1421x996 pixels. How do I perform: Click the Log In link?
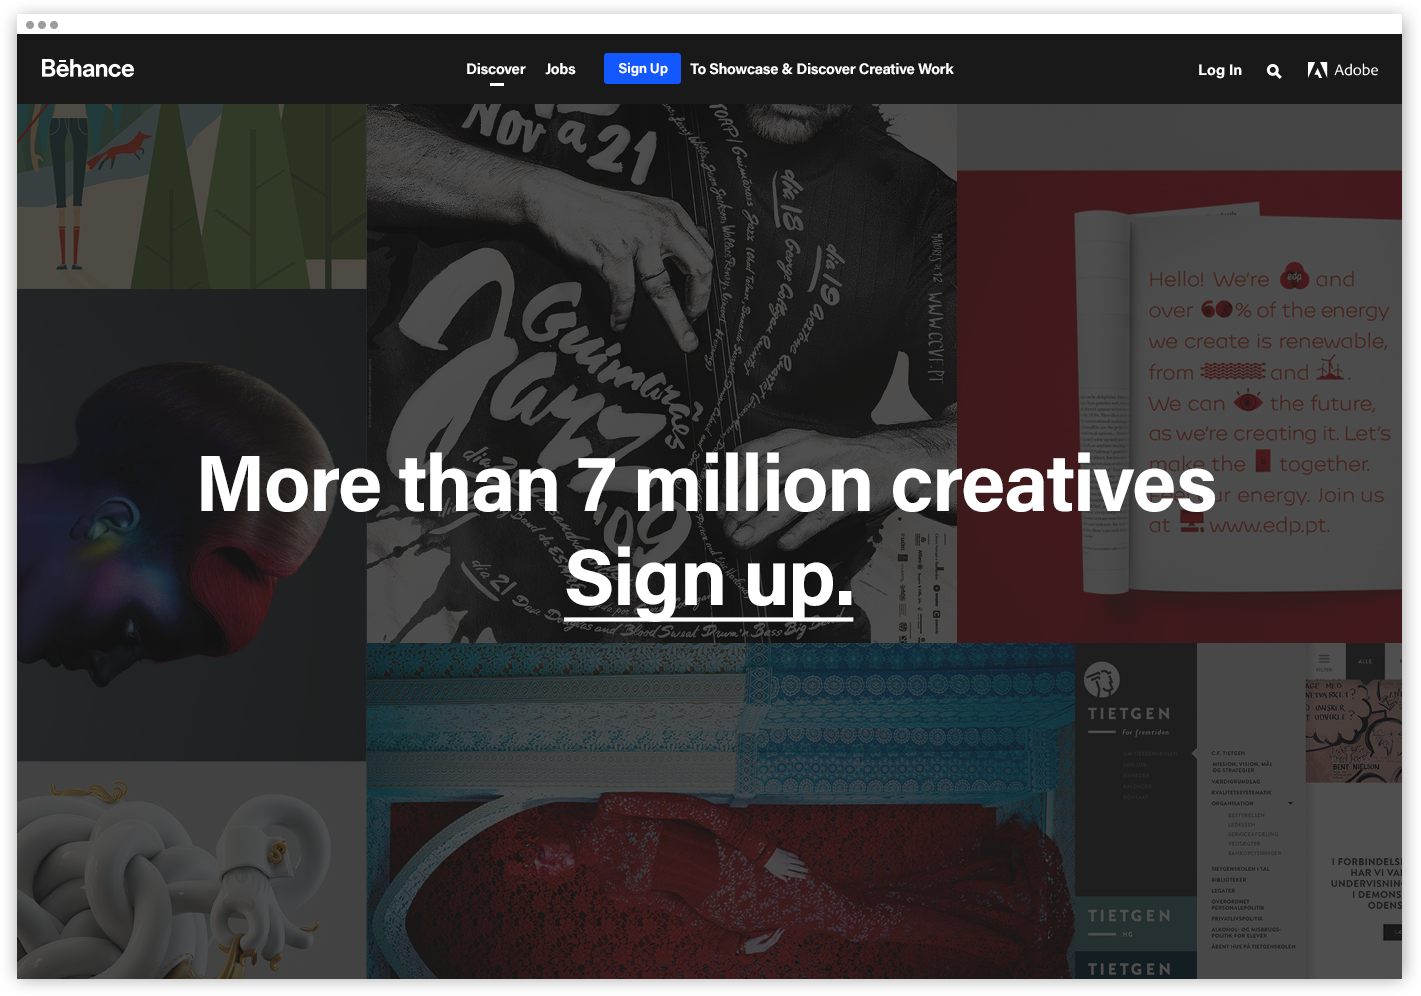[x=1219, y=70]
